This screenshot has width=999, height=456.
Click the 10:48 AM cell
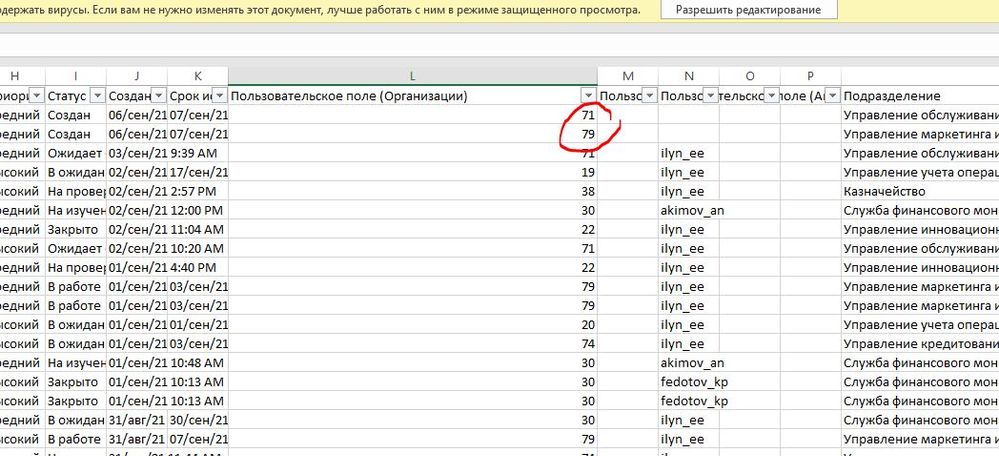click(x=198, y=363)
